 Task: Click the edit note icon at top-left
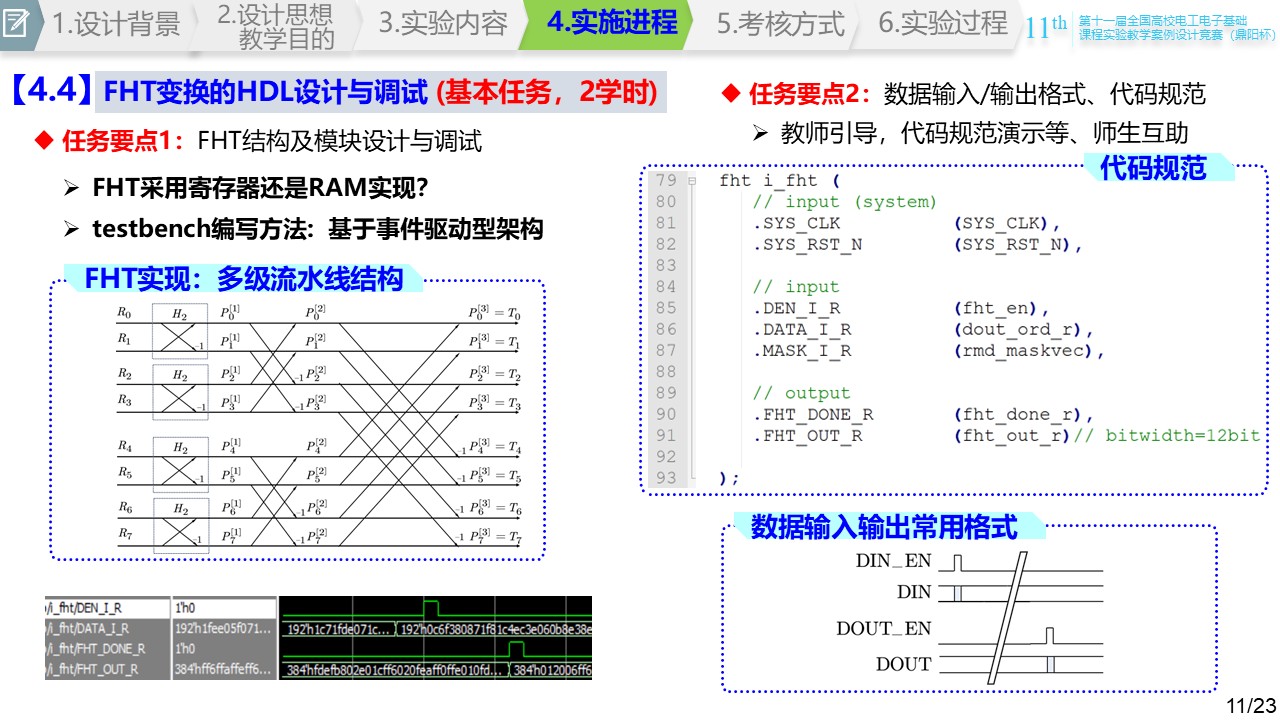pos(18,22)
